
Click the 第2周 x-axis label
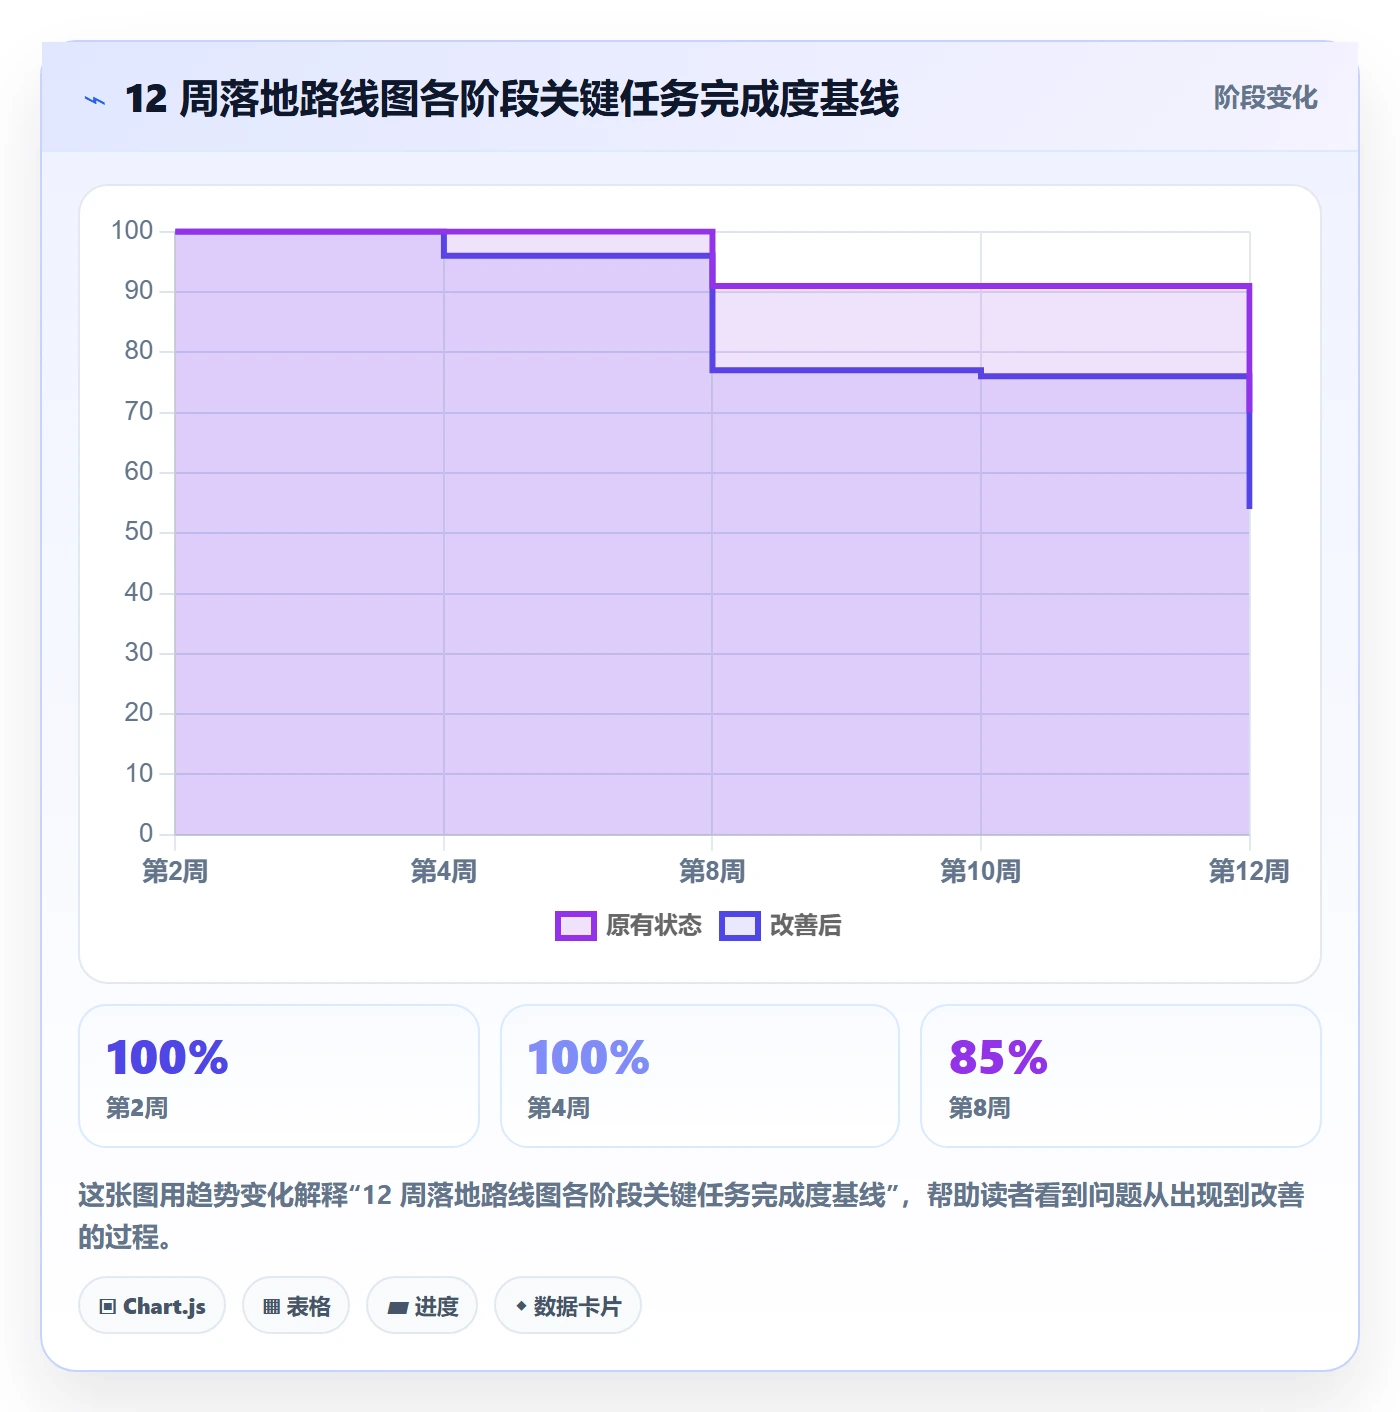click(175, 871)
